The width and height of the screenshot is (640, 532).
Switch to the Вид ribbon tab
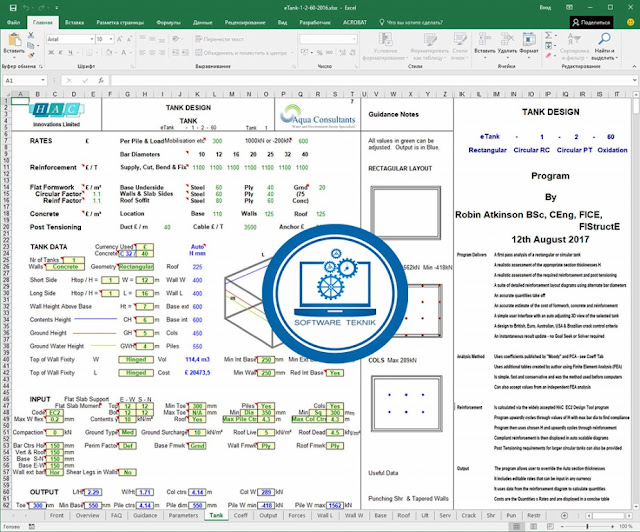[x=282, y=22]
